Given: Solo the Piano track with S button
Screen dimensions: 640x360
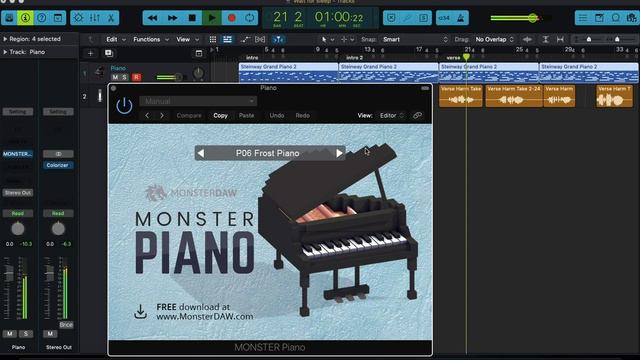Looking at the screenshot, I should pos(124,77).
